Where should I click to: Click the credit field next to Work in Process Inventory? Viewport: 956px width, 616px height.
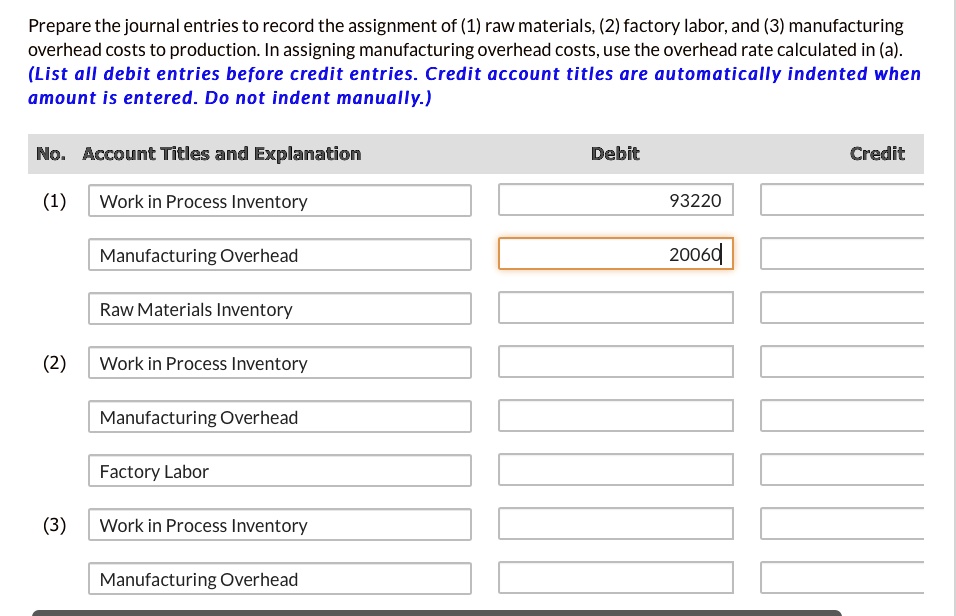coord(850,199)
